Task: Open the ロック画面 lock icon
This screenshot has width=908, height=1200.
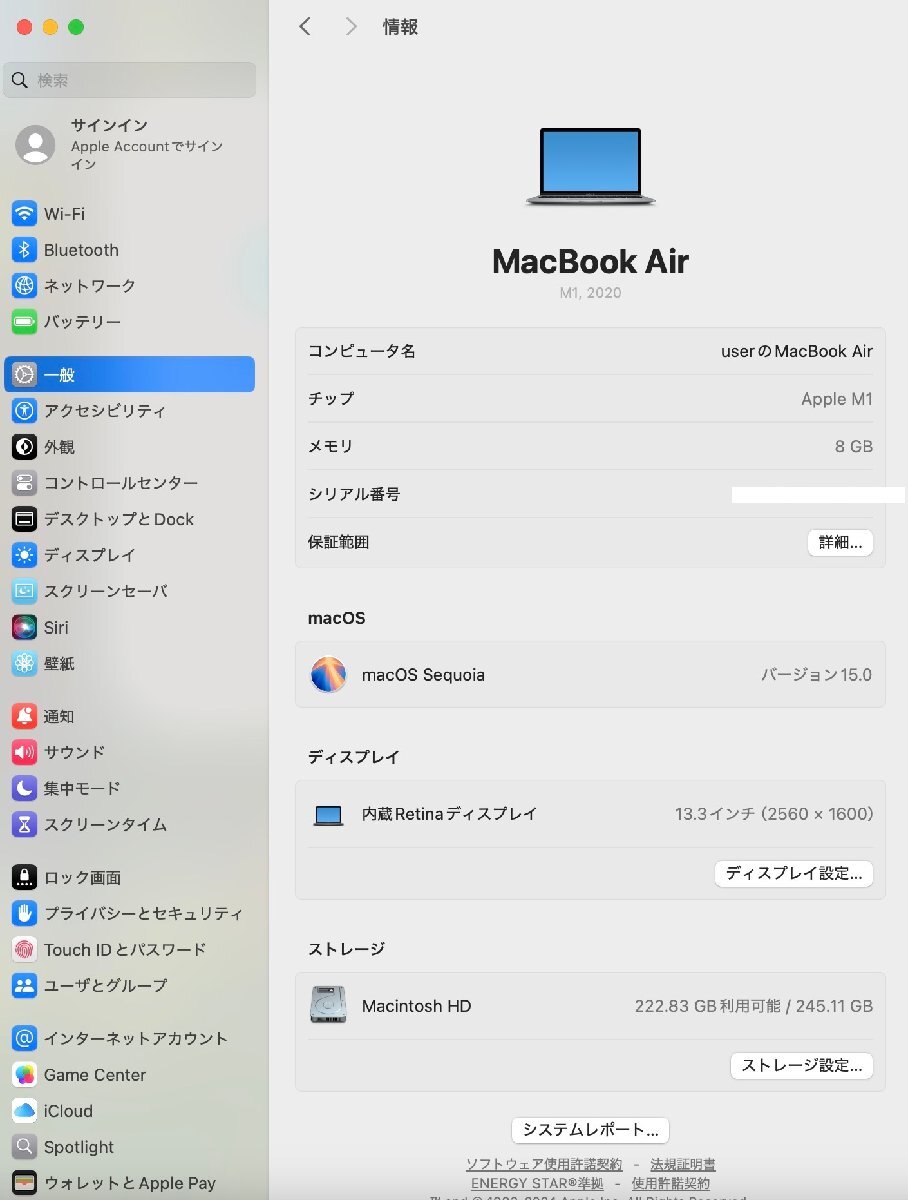Action: tap(25, 877)
